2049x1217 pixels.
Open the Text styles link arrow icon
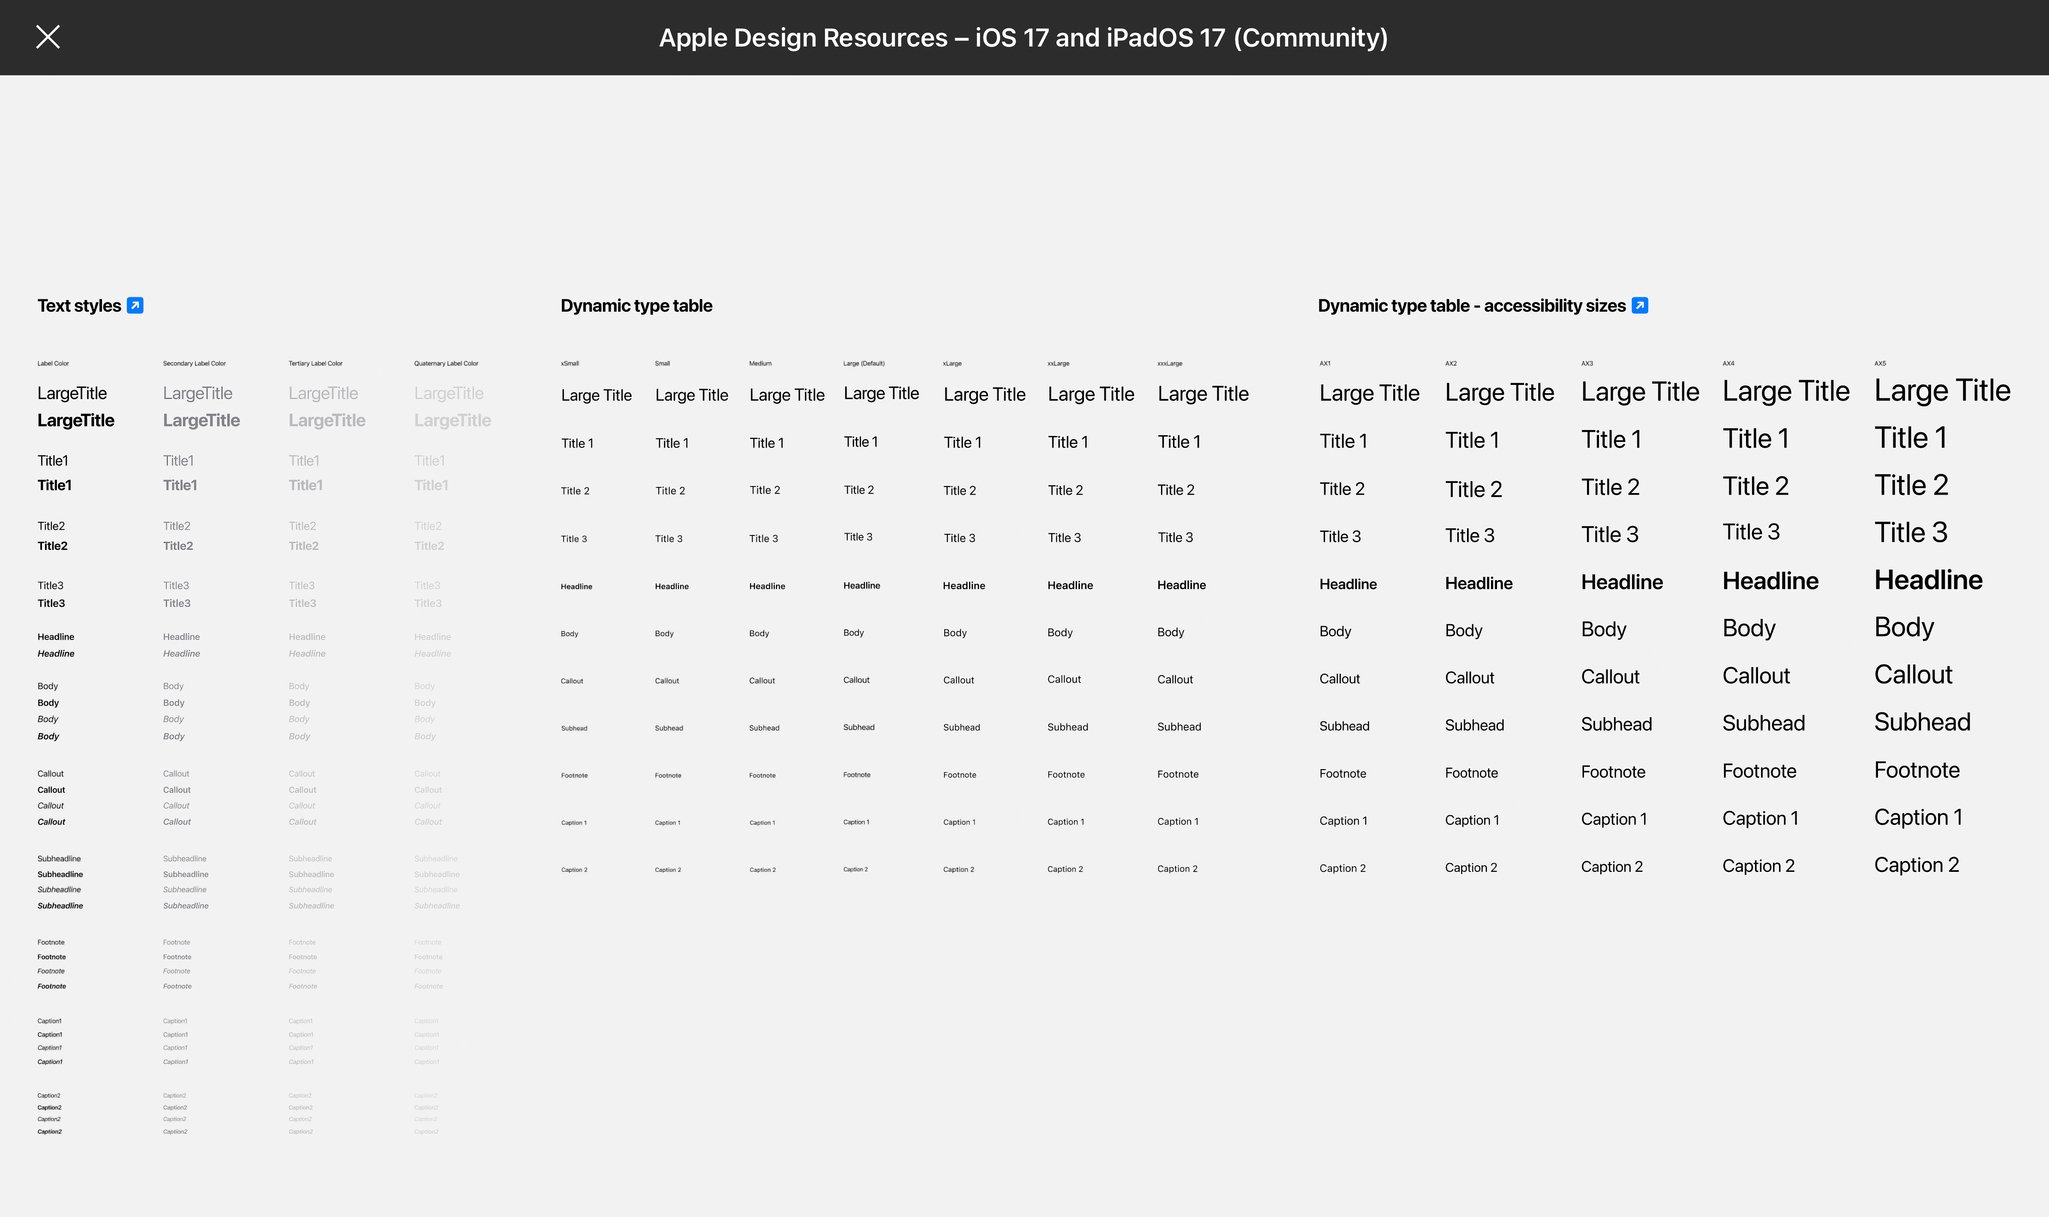coord(135,306)
